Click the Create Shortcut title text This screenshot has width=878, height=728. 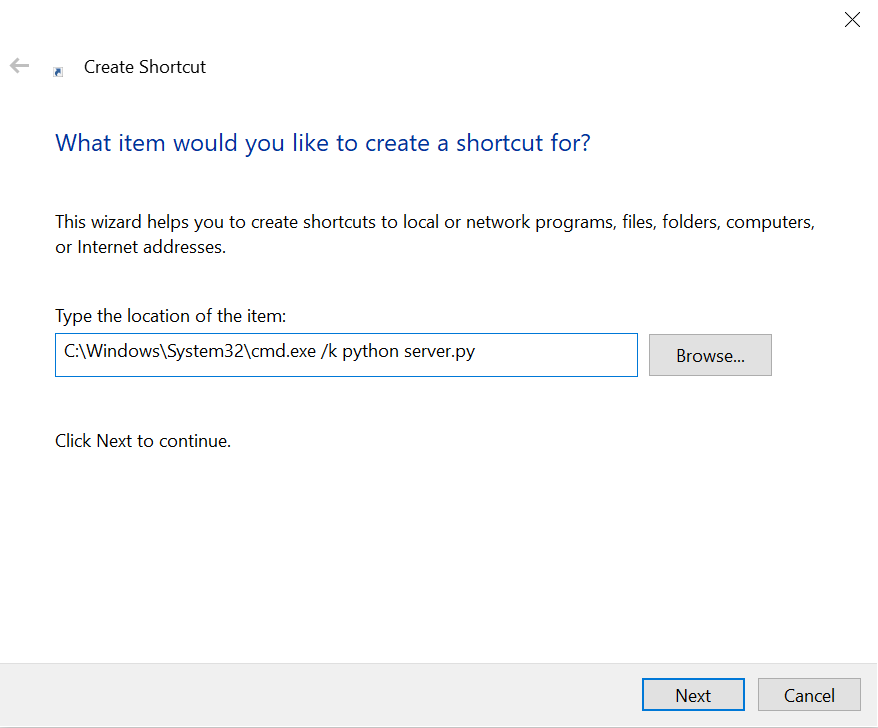tap(145, 67)
